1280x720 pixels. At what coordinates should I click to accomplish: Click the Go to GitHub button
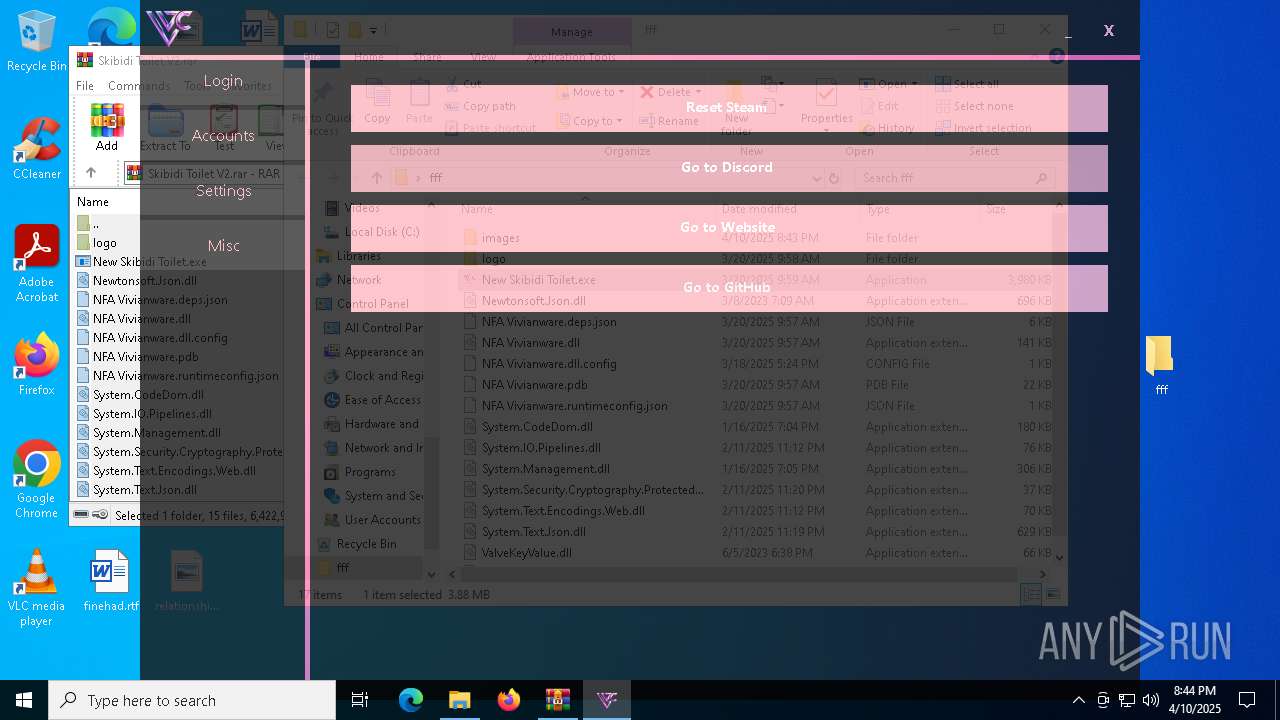(x=729, y=288)
